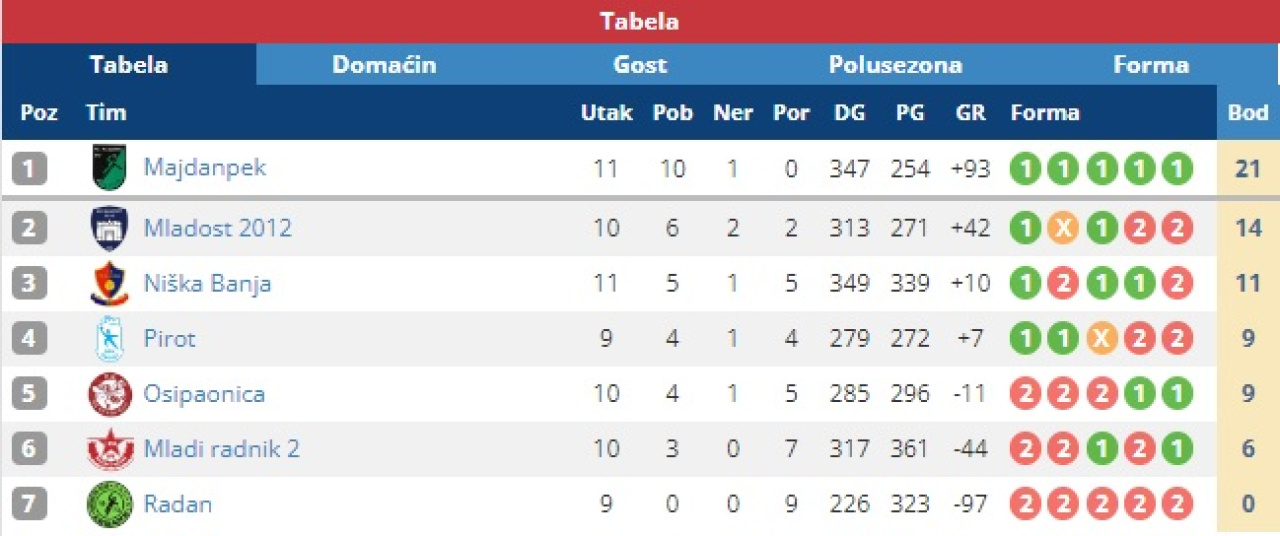
Task: Go to the Niška Banja team page
Action: (x=207, y=284)
